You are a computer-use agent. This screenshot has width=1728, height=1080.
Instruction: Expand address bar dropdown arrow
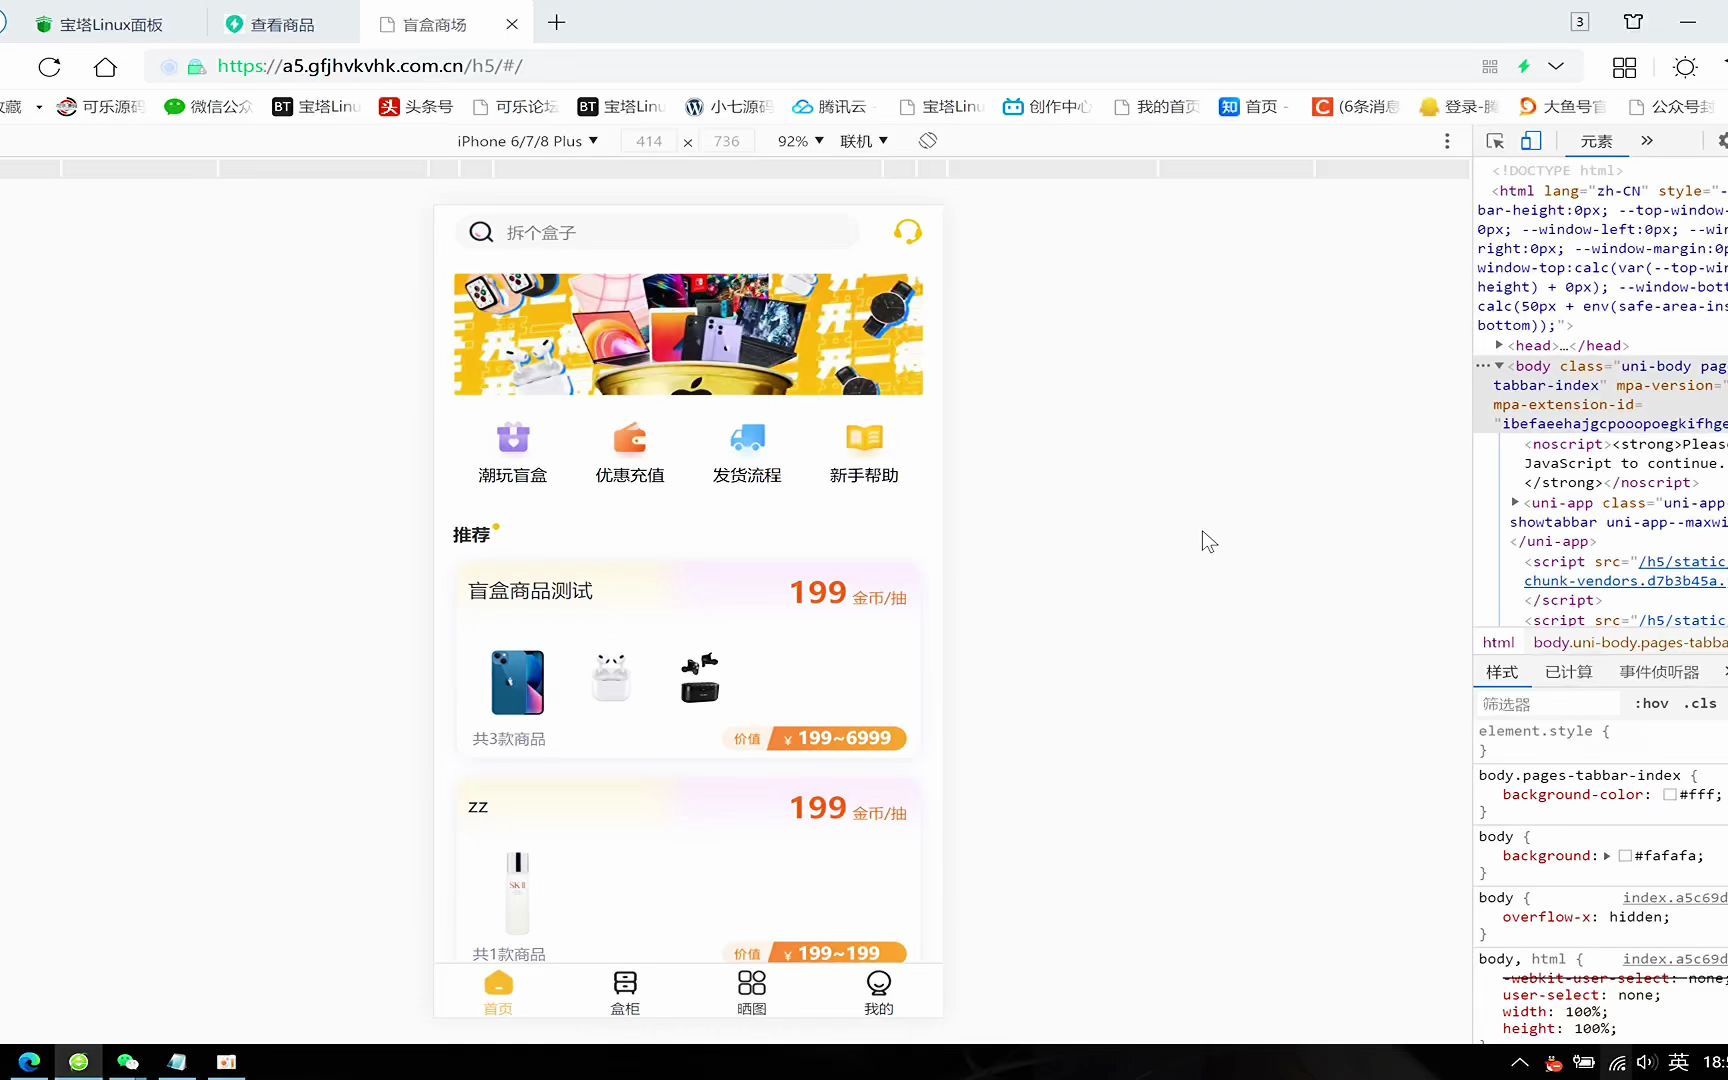point(1556,66)
